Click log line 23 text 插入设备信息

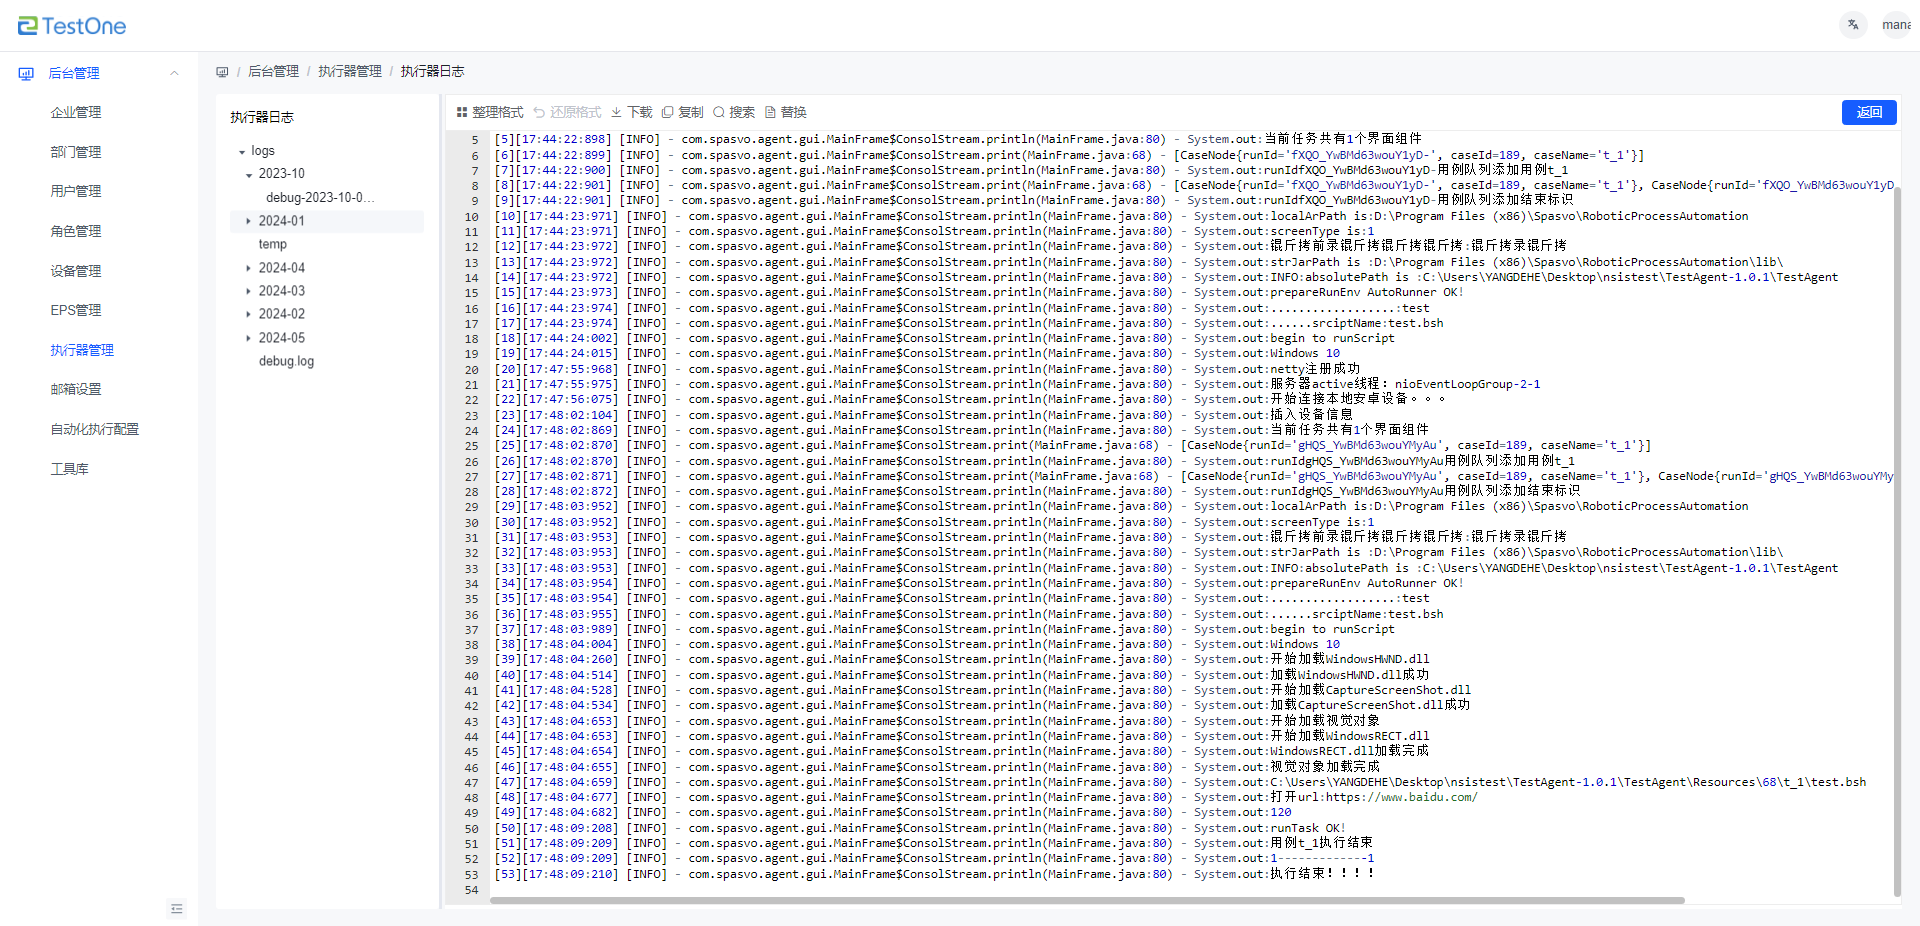tap(1311, 415)
